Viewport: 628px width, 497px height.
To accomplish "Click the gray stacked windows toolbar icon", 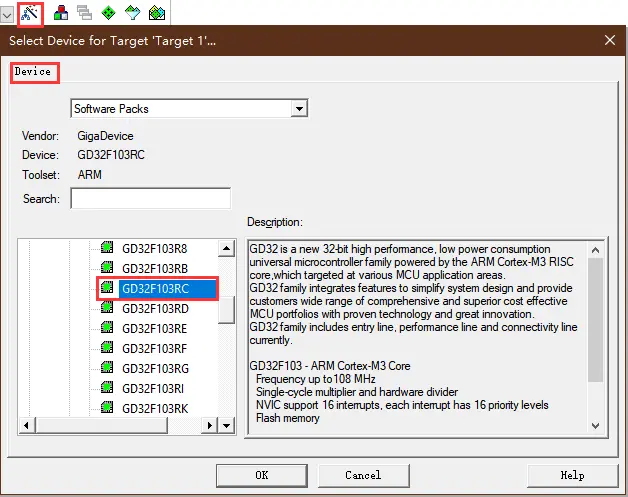I will [x=84, y=13].
